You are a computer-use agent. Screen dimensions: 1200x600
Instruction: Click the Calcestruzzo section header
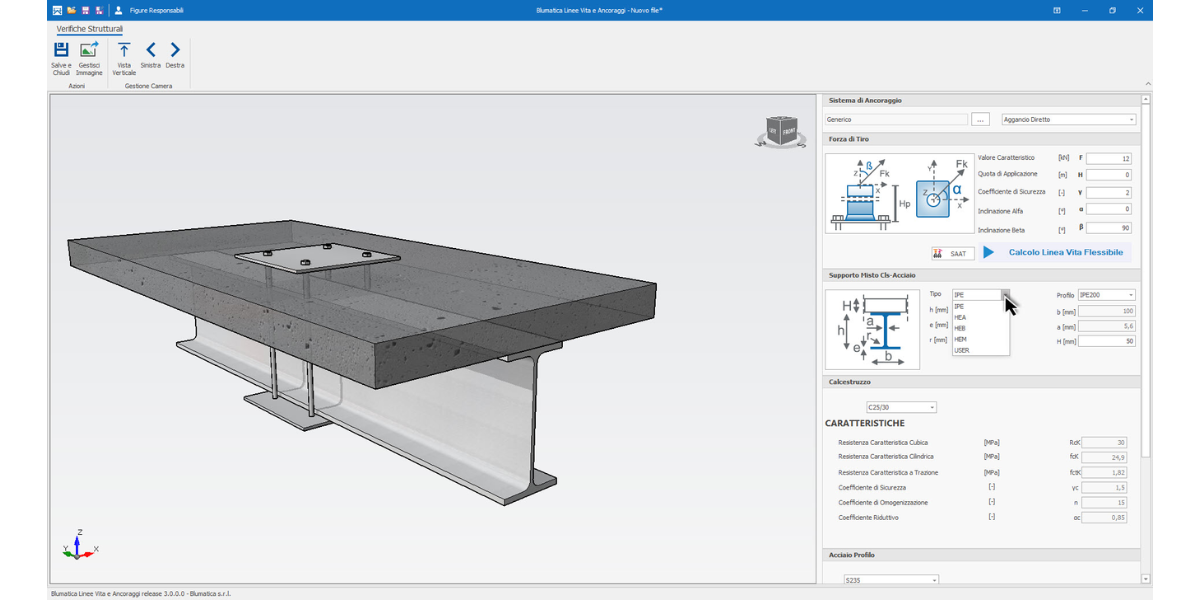[x=981, y=381]
